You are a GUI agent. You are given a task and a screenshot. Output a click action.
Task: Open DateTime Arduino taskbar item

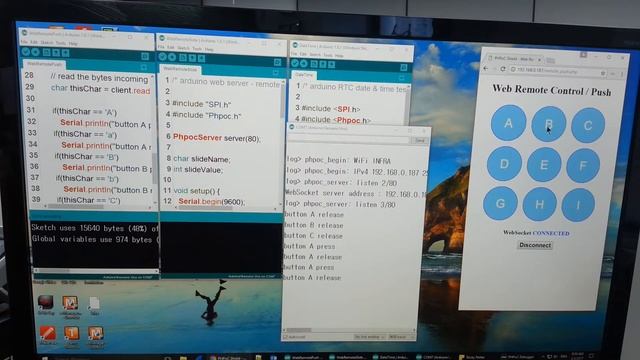(391, 357)
